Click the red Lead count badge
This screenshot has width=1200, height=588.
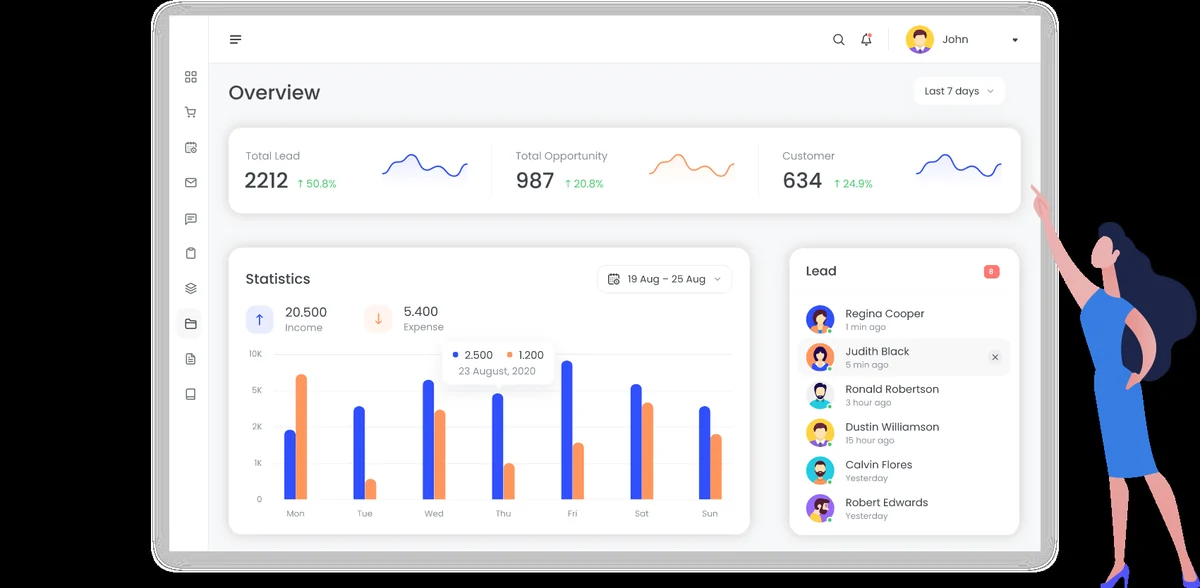pos(992,272)
